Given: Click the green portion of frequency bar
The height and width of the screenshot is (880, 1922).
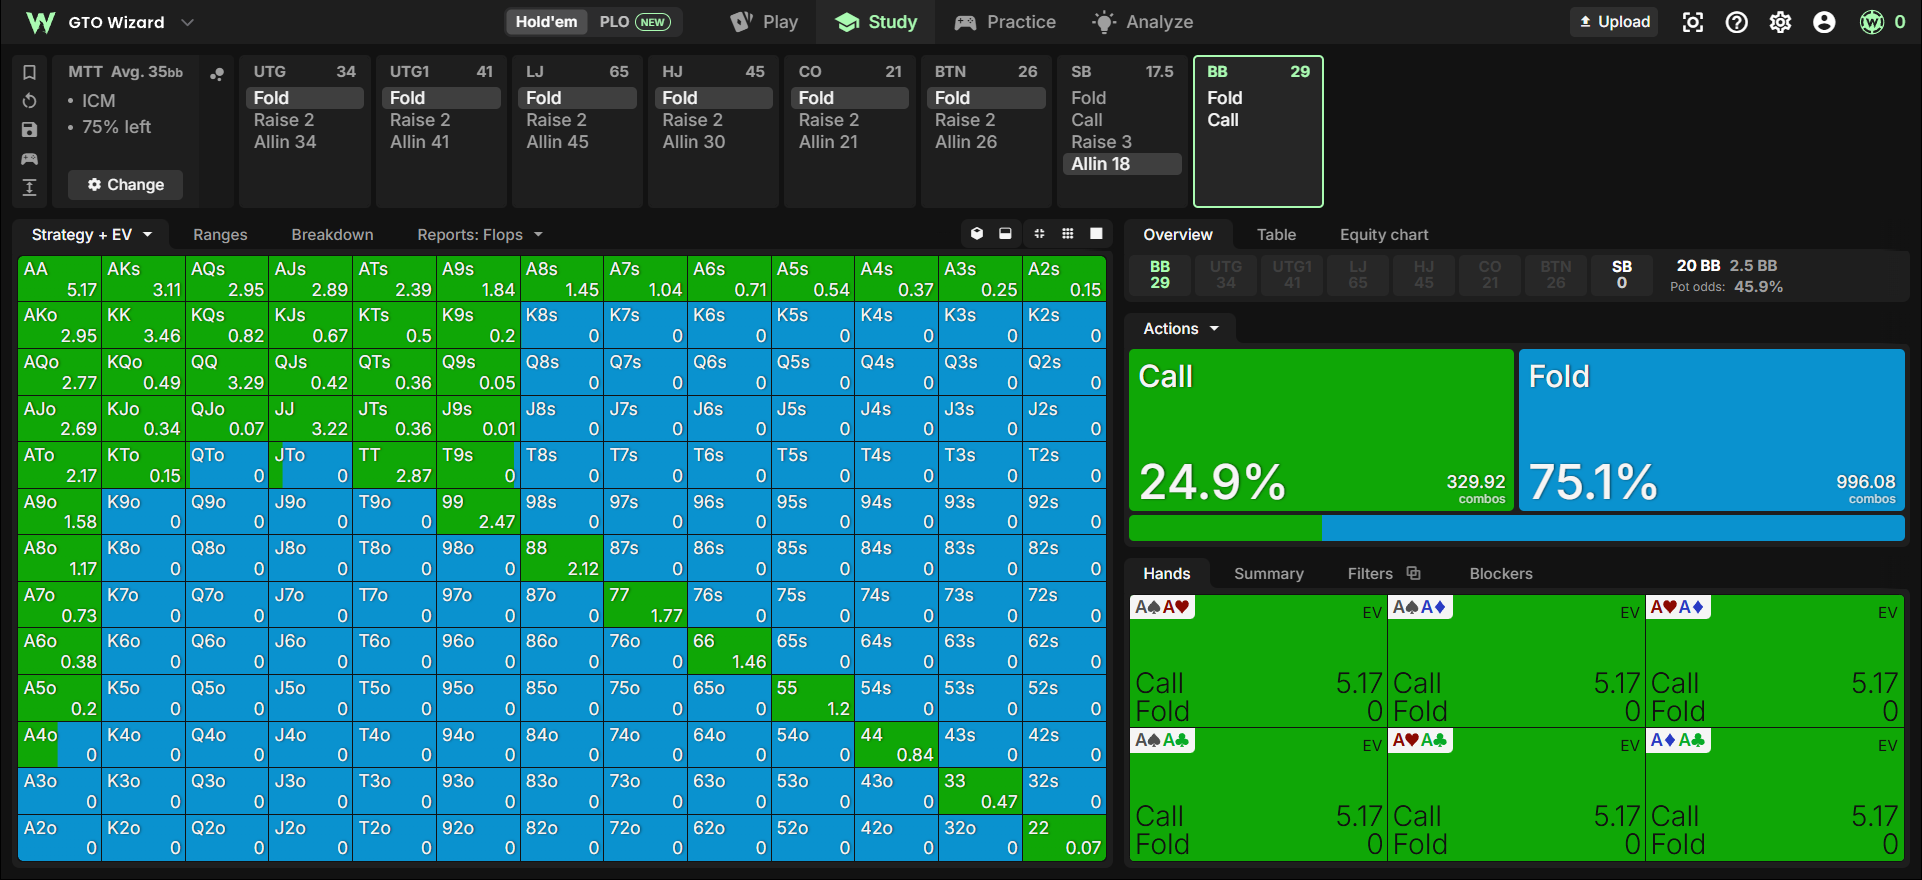Looking at the screenshot, I should tap(1225, 528).
